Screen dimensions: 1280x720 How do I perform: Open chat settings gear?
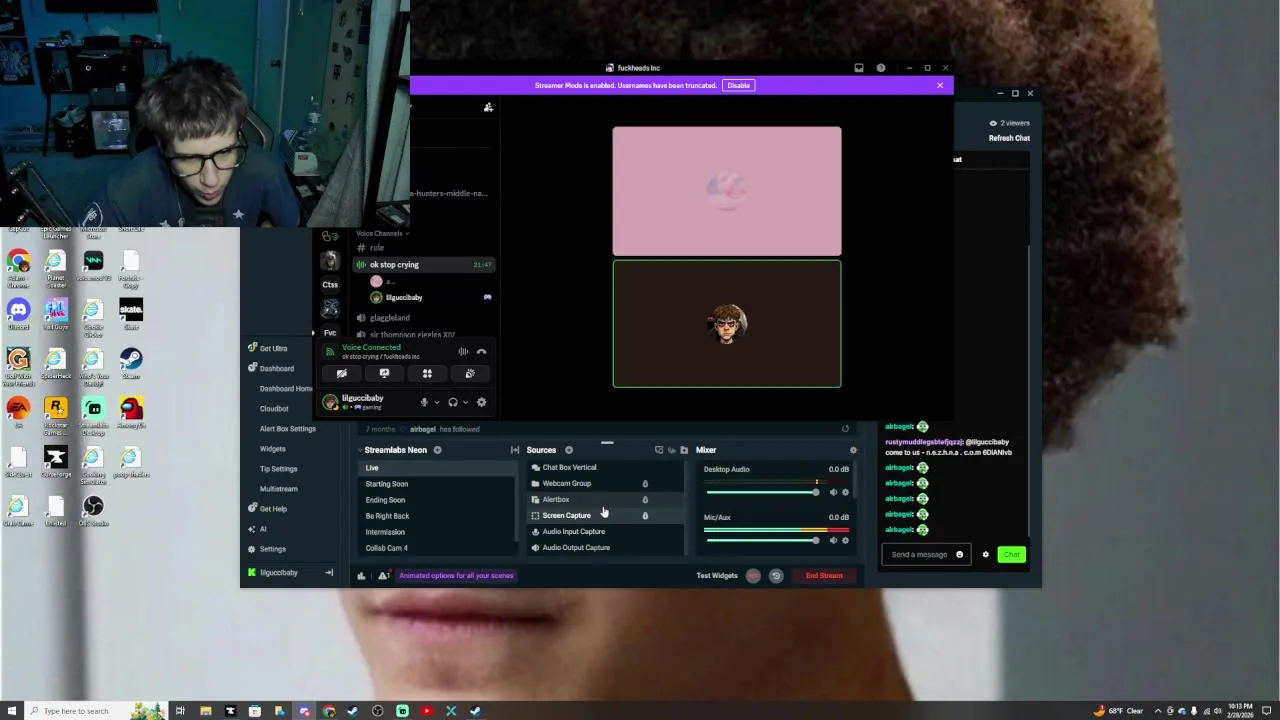coord(985,555)
